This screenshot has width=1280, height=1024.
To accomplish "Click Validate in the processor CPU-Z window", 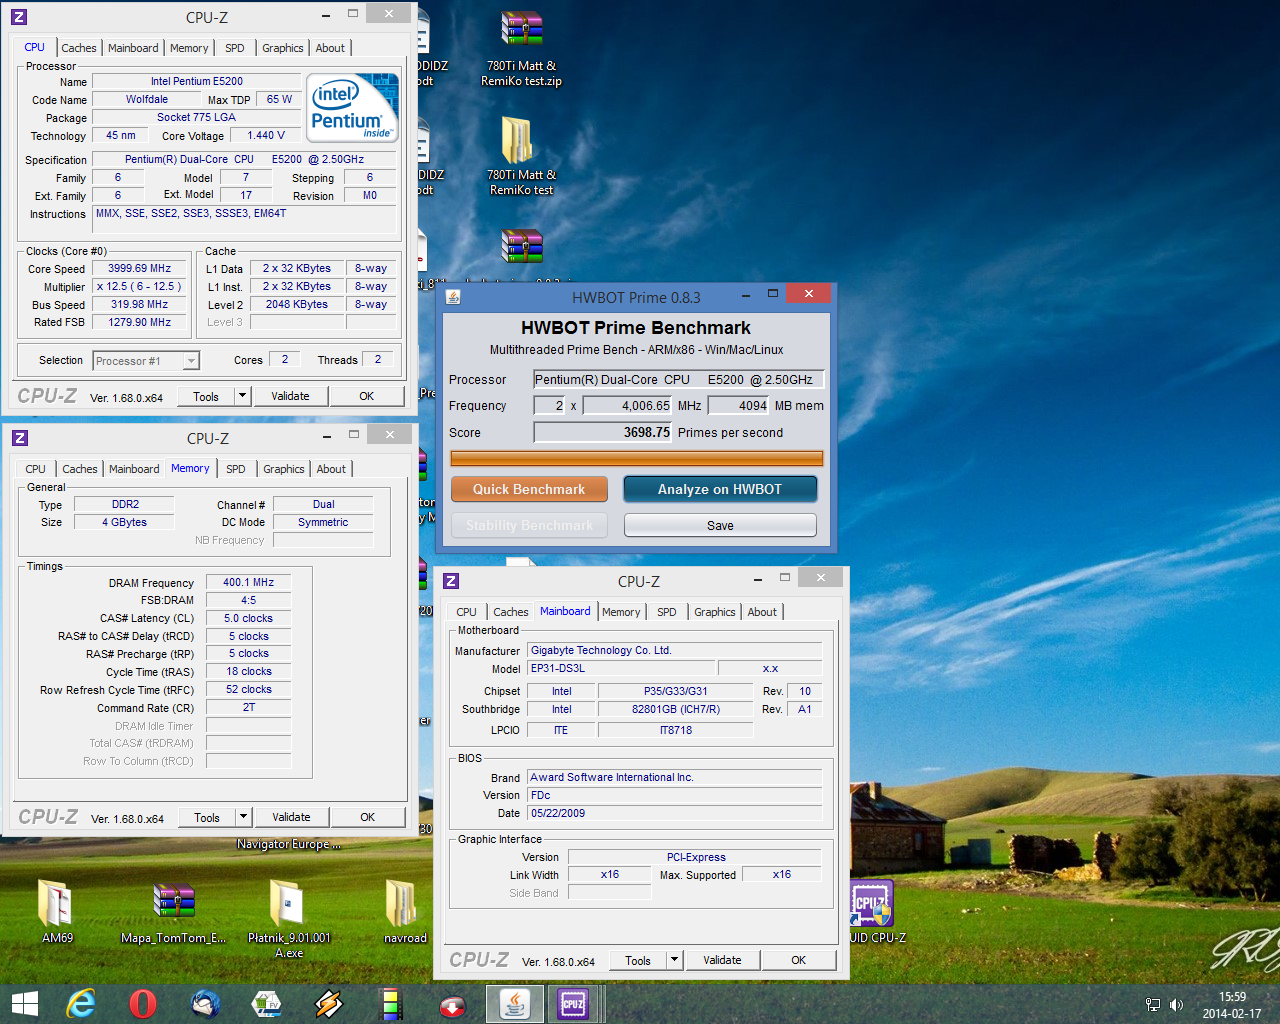I will click(x=290, y=396).
